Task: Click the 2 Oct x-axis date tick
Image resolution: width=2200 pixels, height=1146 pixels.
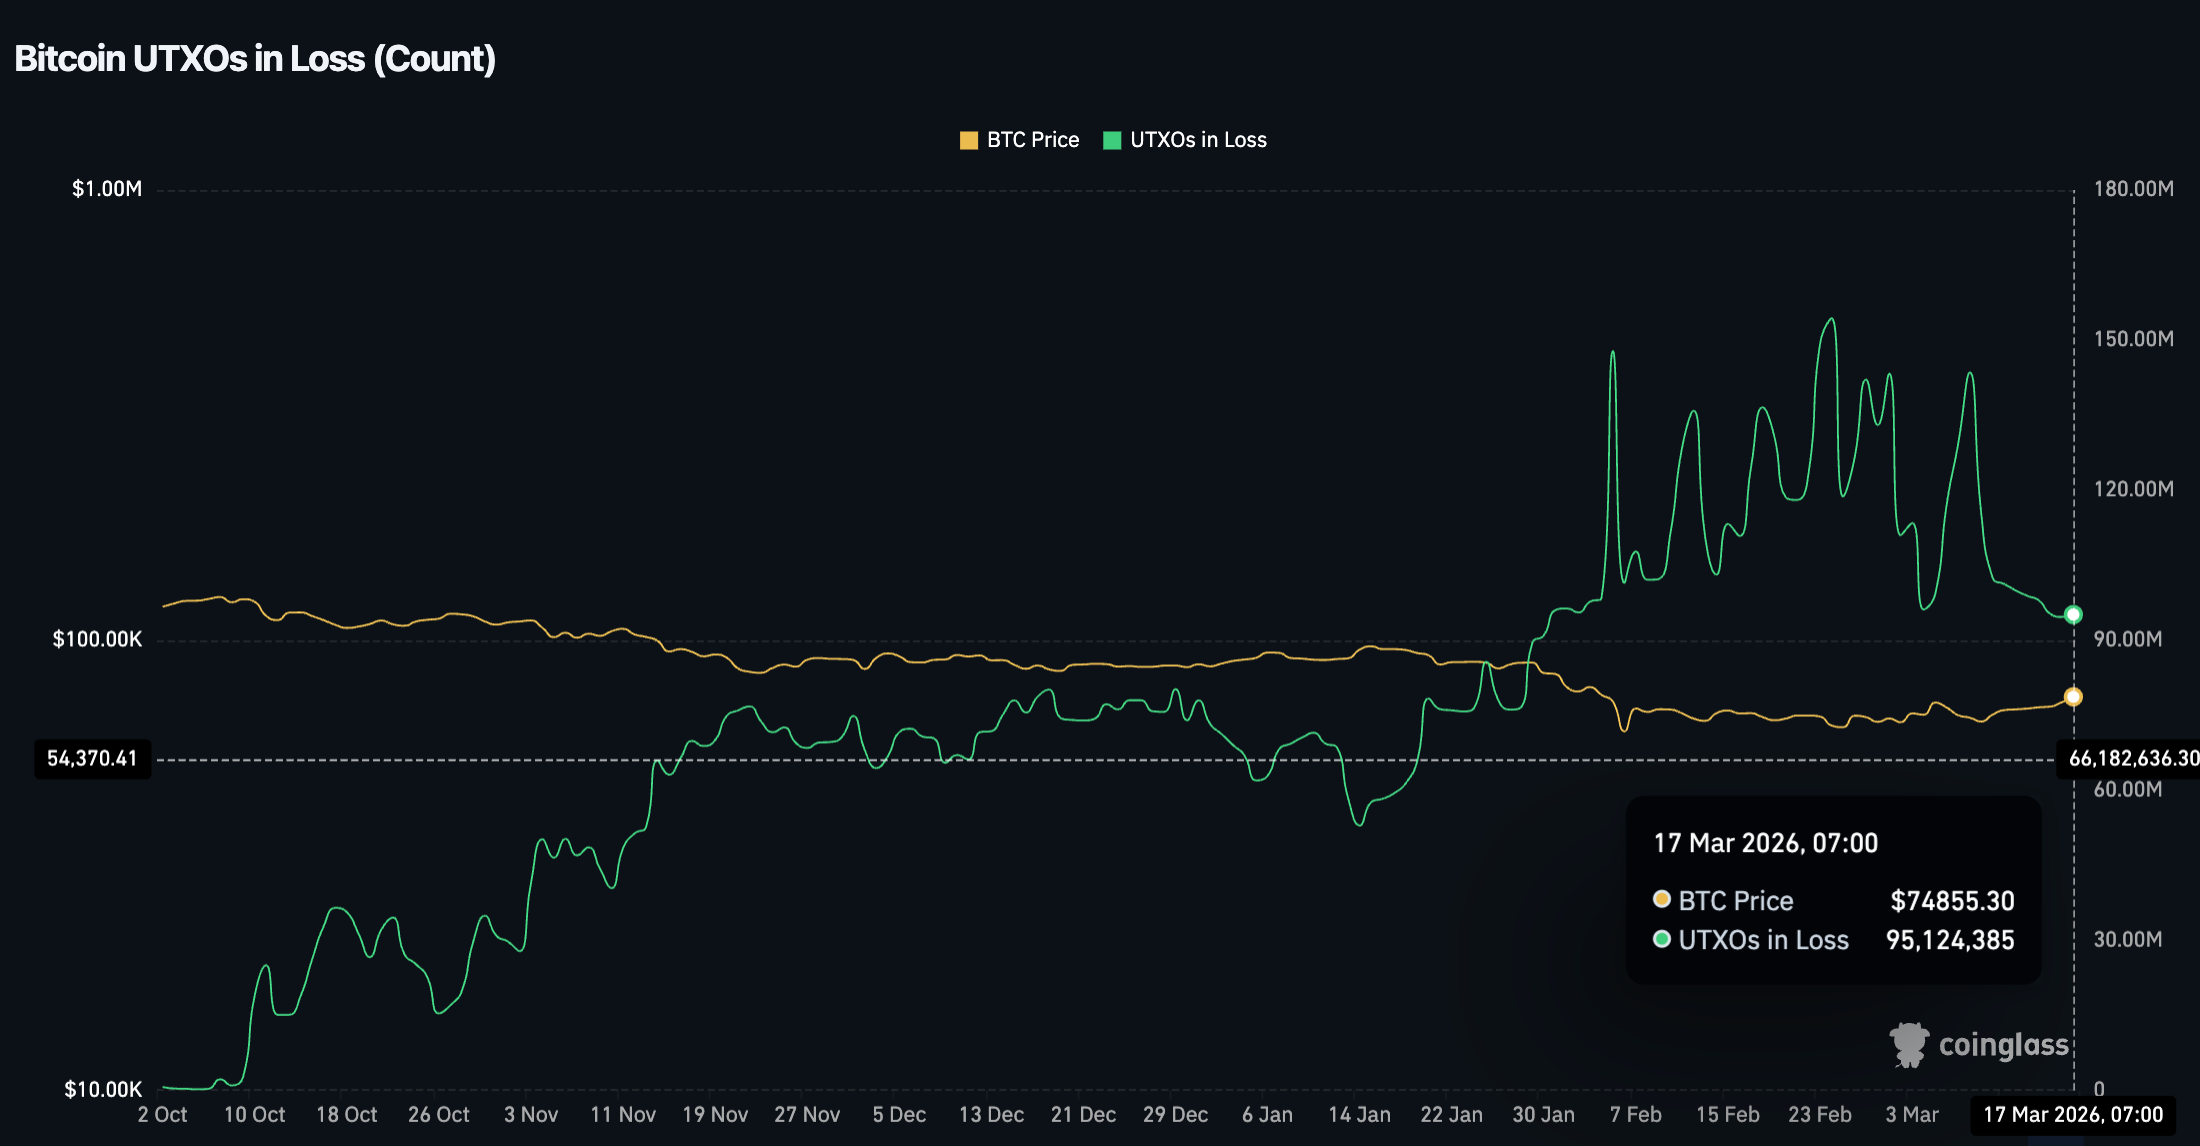Action: [x=162, y=1115]
